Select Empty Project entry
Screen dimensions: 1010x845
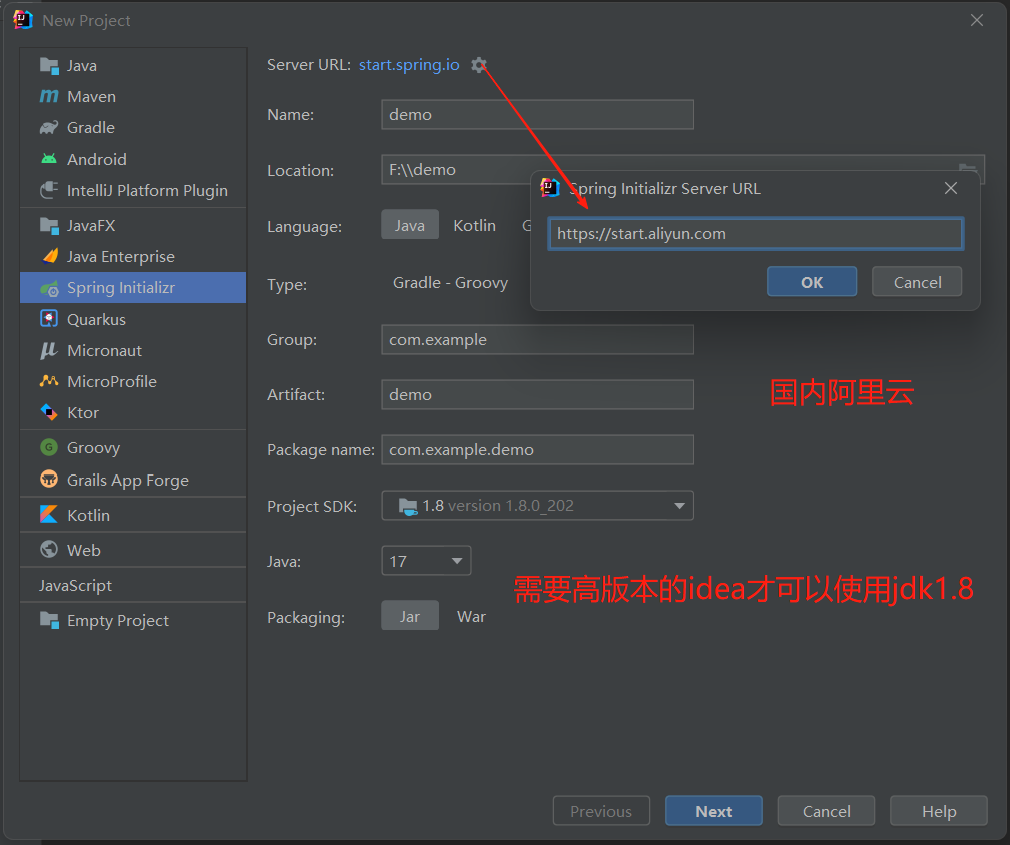(133, 620)
